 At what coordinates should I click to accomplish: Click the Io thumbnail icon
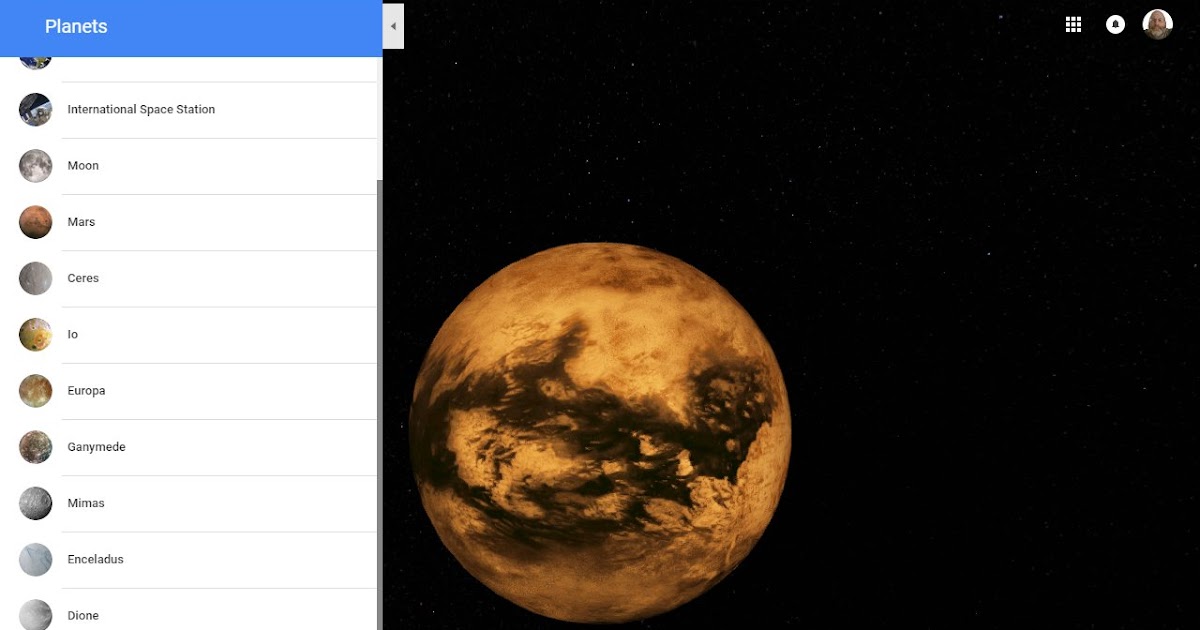tap(35, 334)
